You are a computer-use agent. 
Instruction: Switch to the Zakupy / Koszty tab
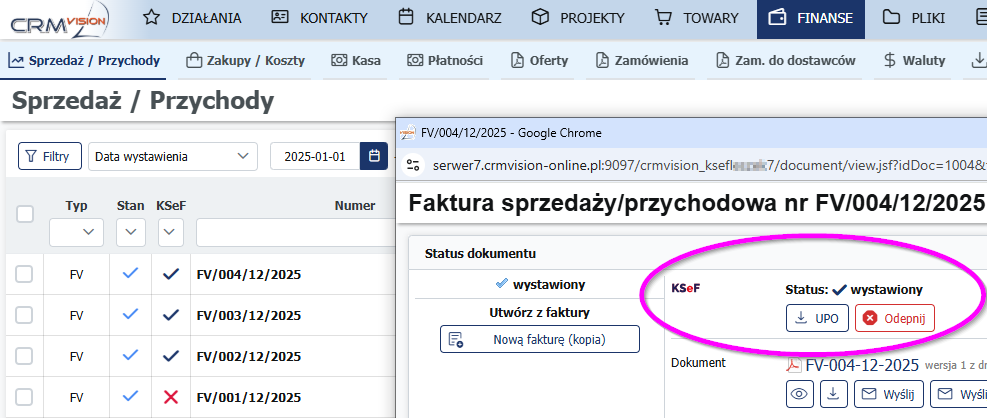[245, 61]
